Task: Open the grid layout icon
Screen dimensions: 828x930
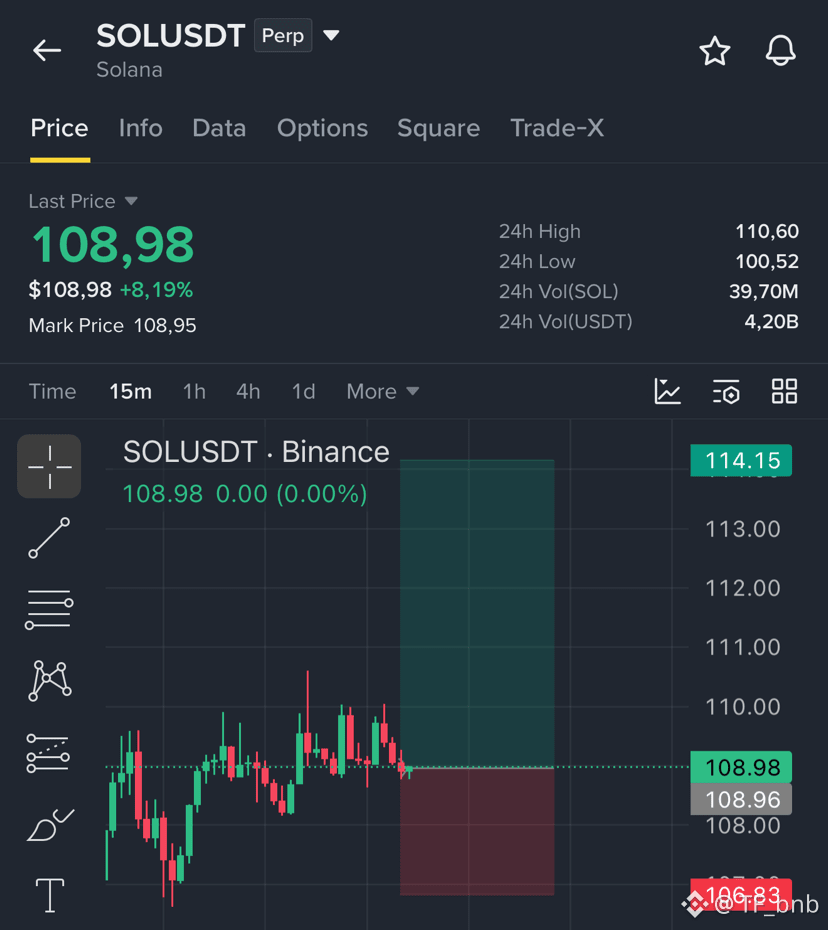Action: click(x=784, y=391)
